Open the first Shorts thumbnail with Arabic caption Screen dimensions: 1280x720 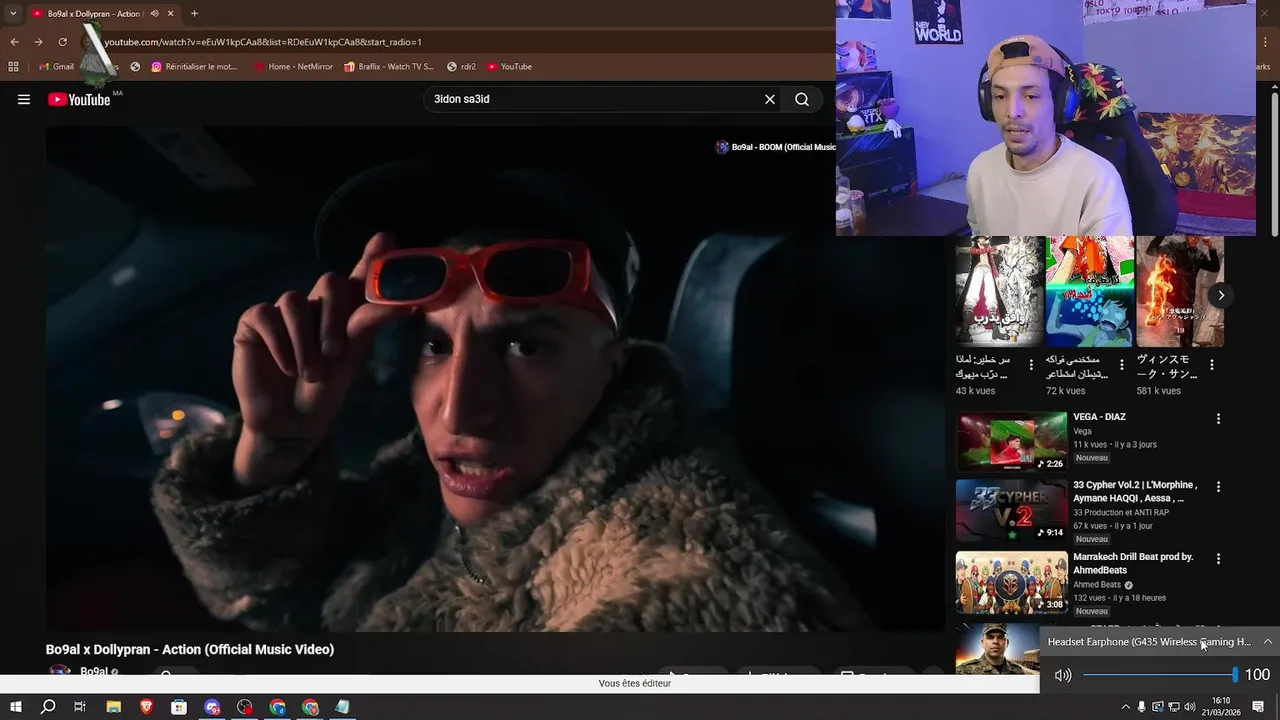point(999,291)
